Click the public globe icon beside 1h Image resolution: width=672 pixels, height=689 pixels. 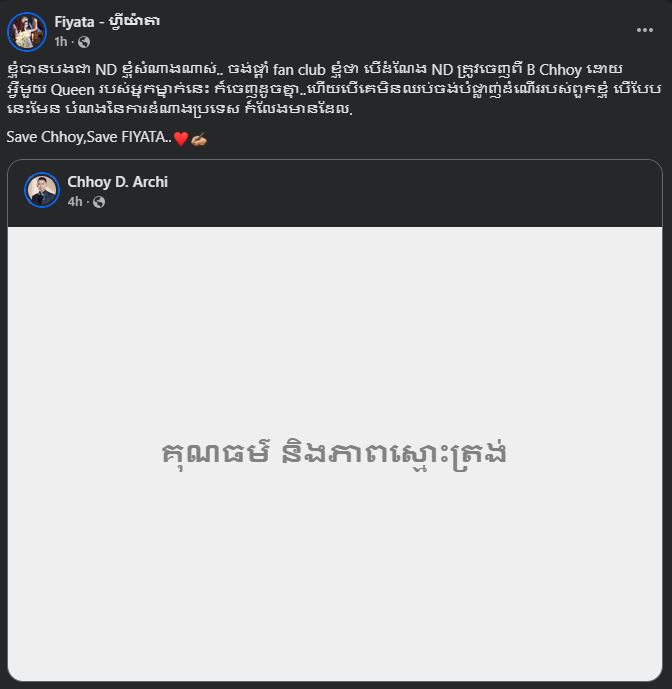(84, 42)
